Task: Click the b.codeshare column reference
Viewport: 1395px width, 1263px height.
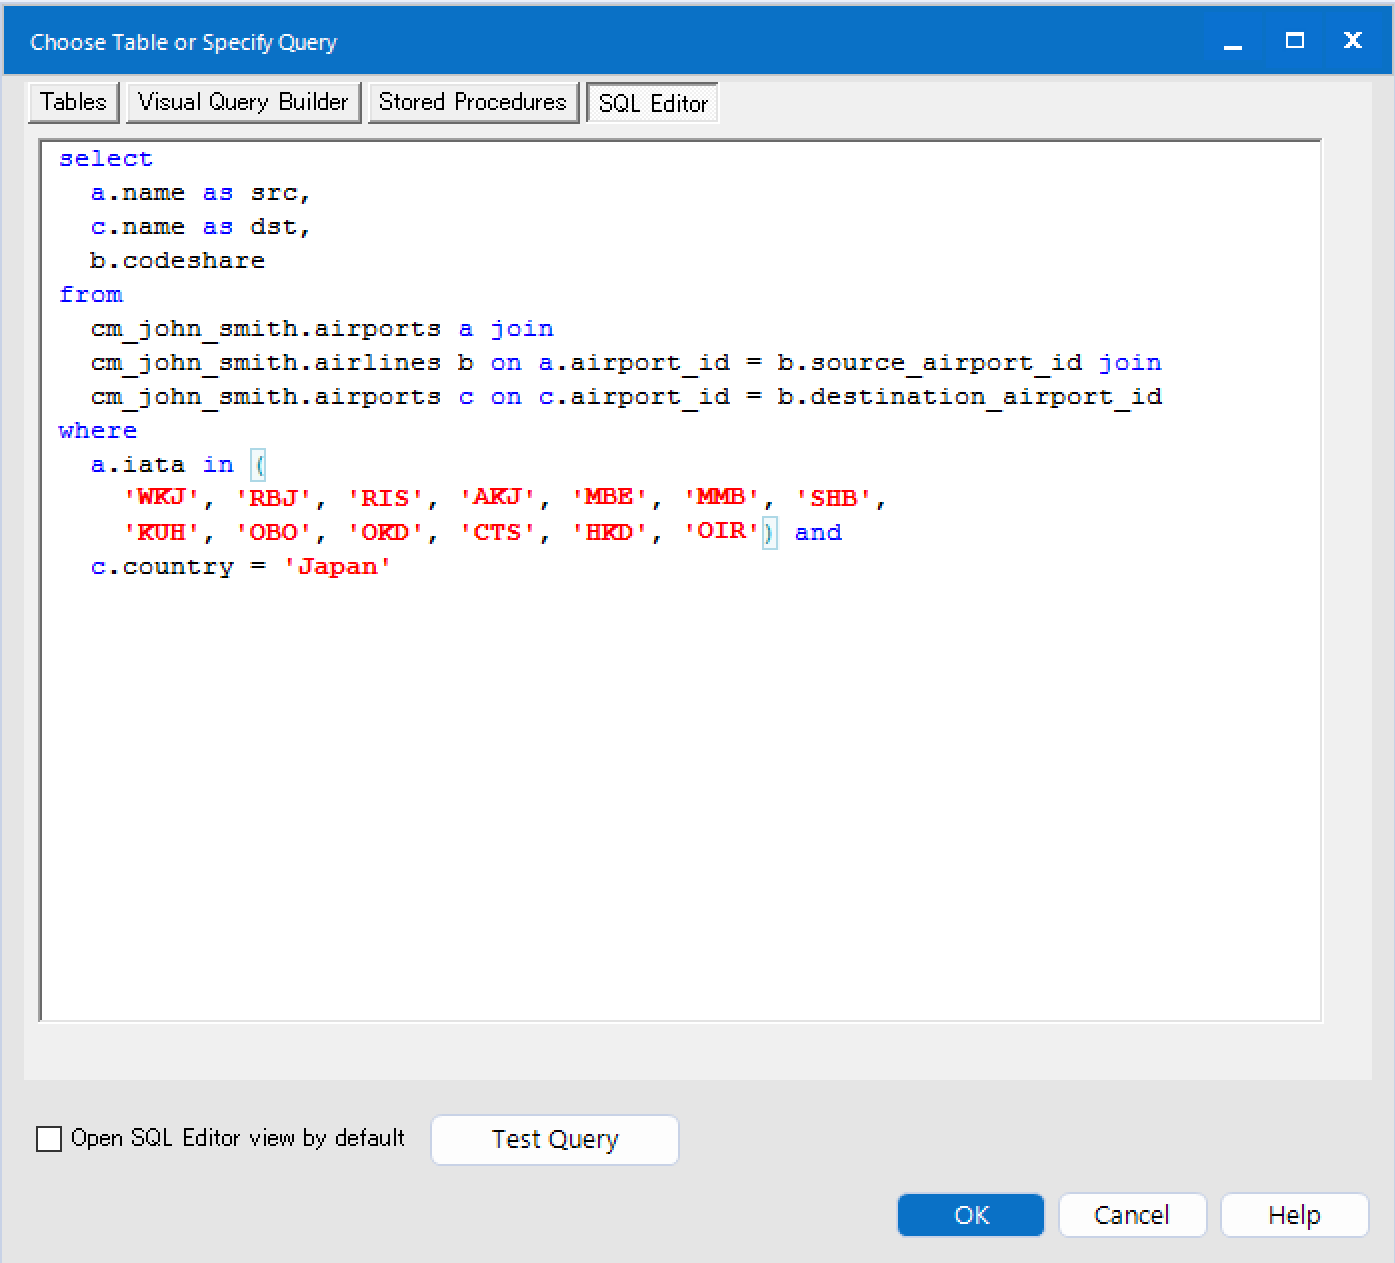Action: coord(178,260)
